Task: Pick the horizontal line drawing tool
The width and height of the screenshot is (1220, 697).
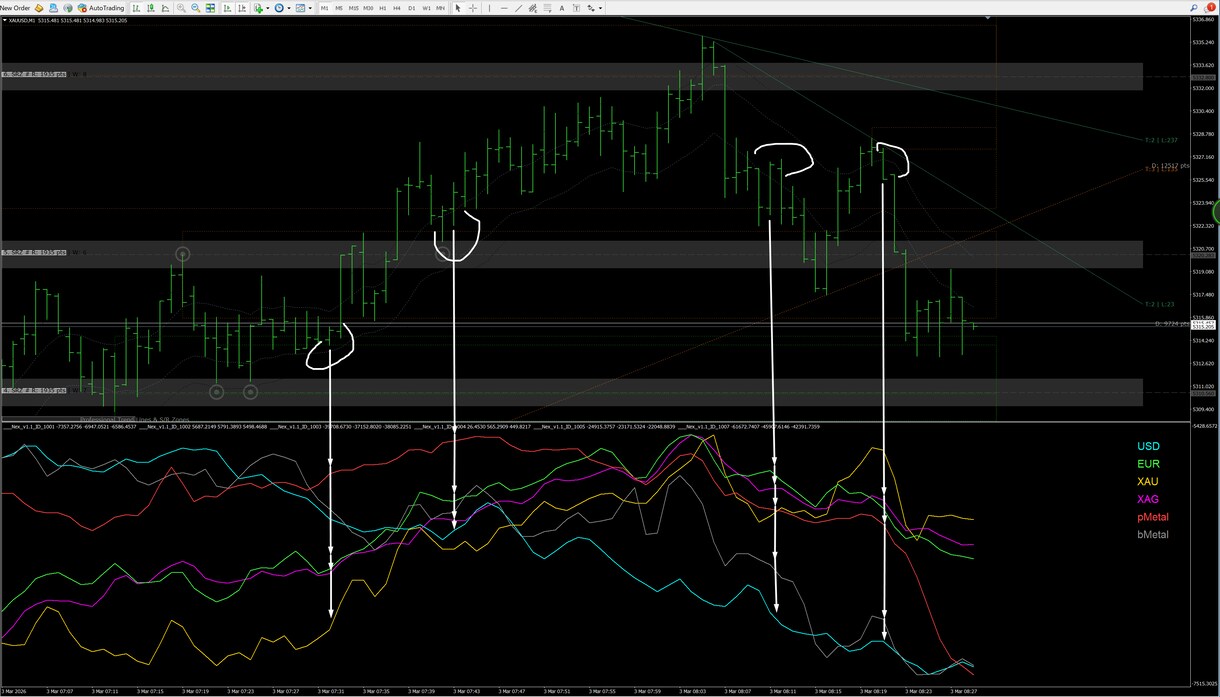Action: click(504, 8)
